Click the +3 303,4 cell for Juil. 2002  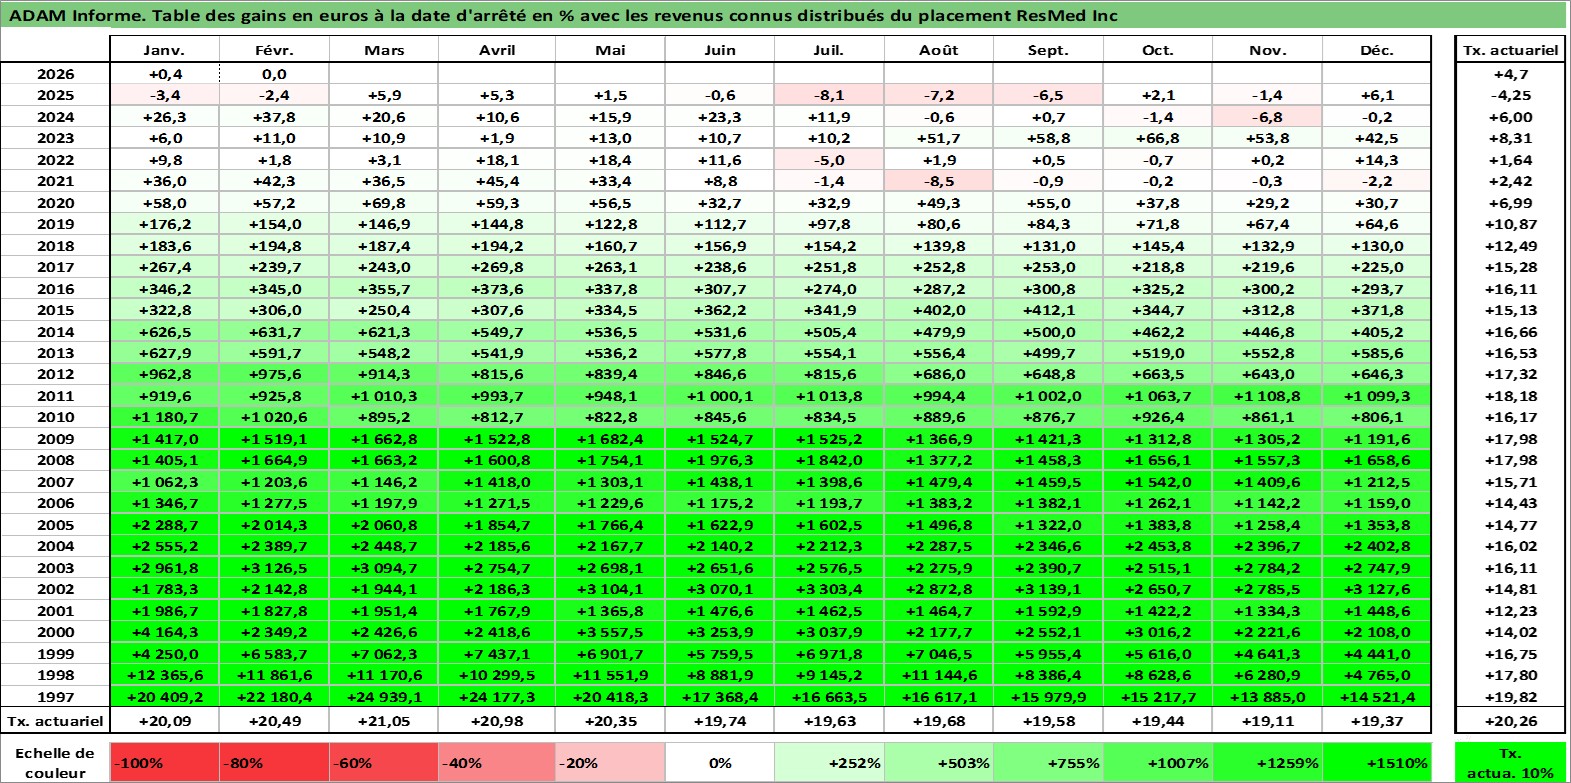click(x=829, y=589)
